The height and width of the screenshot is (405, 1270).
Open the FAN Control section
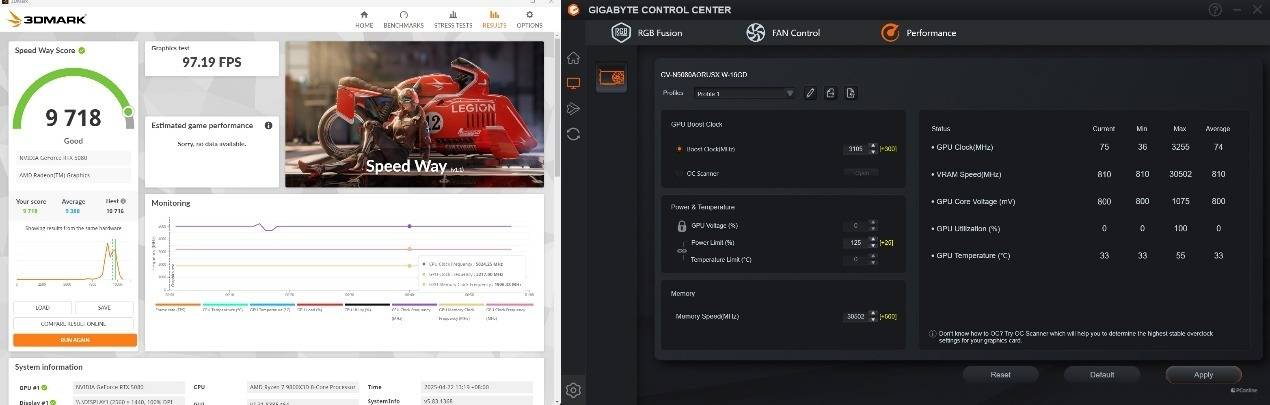pos(783,33)
